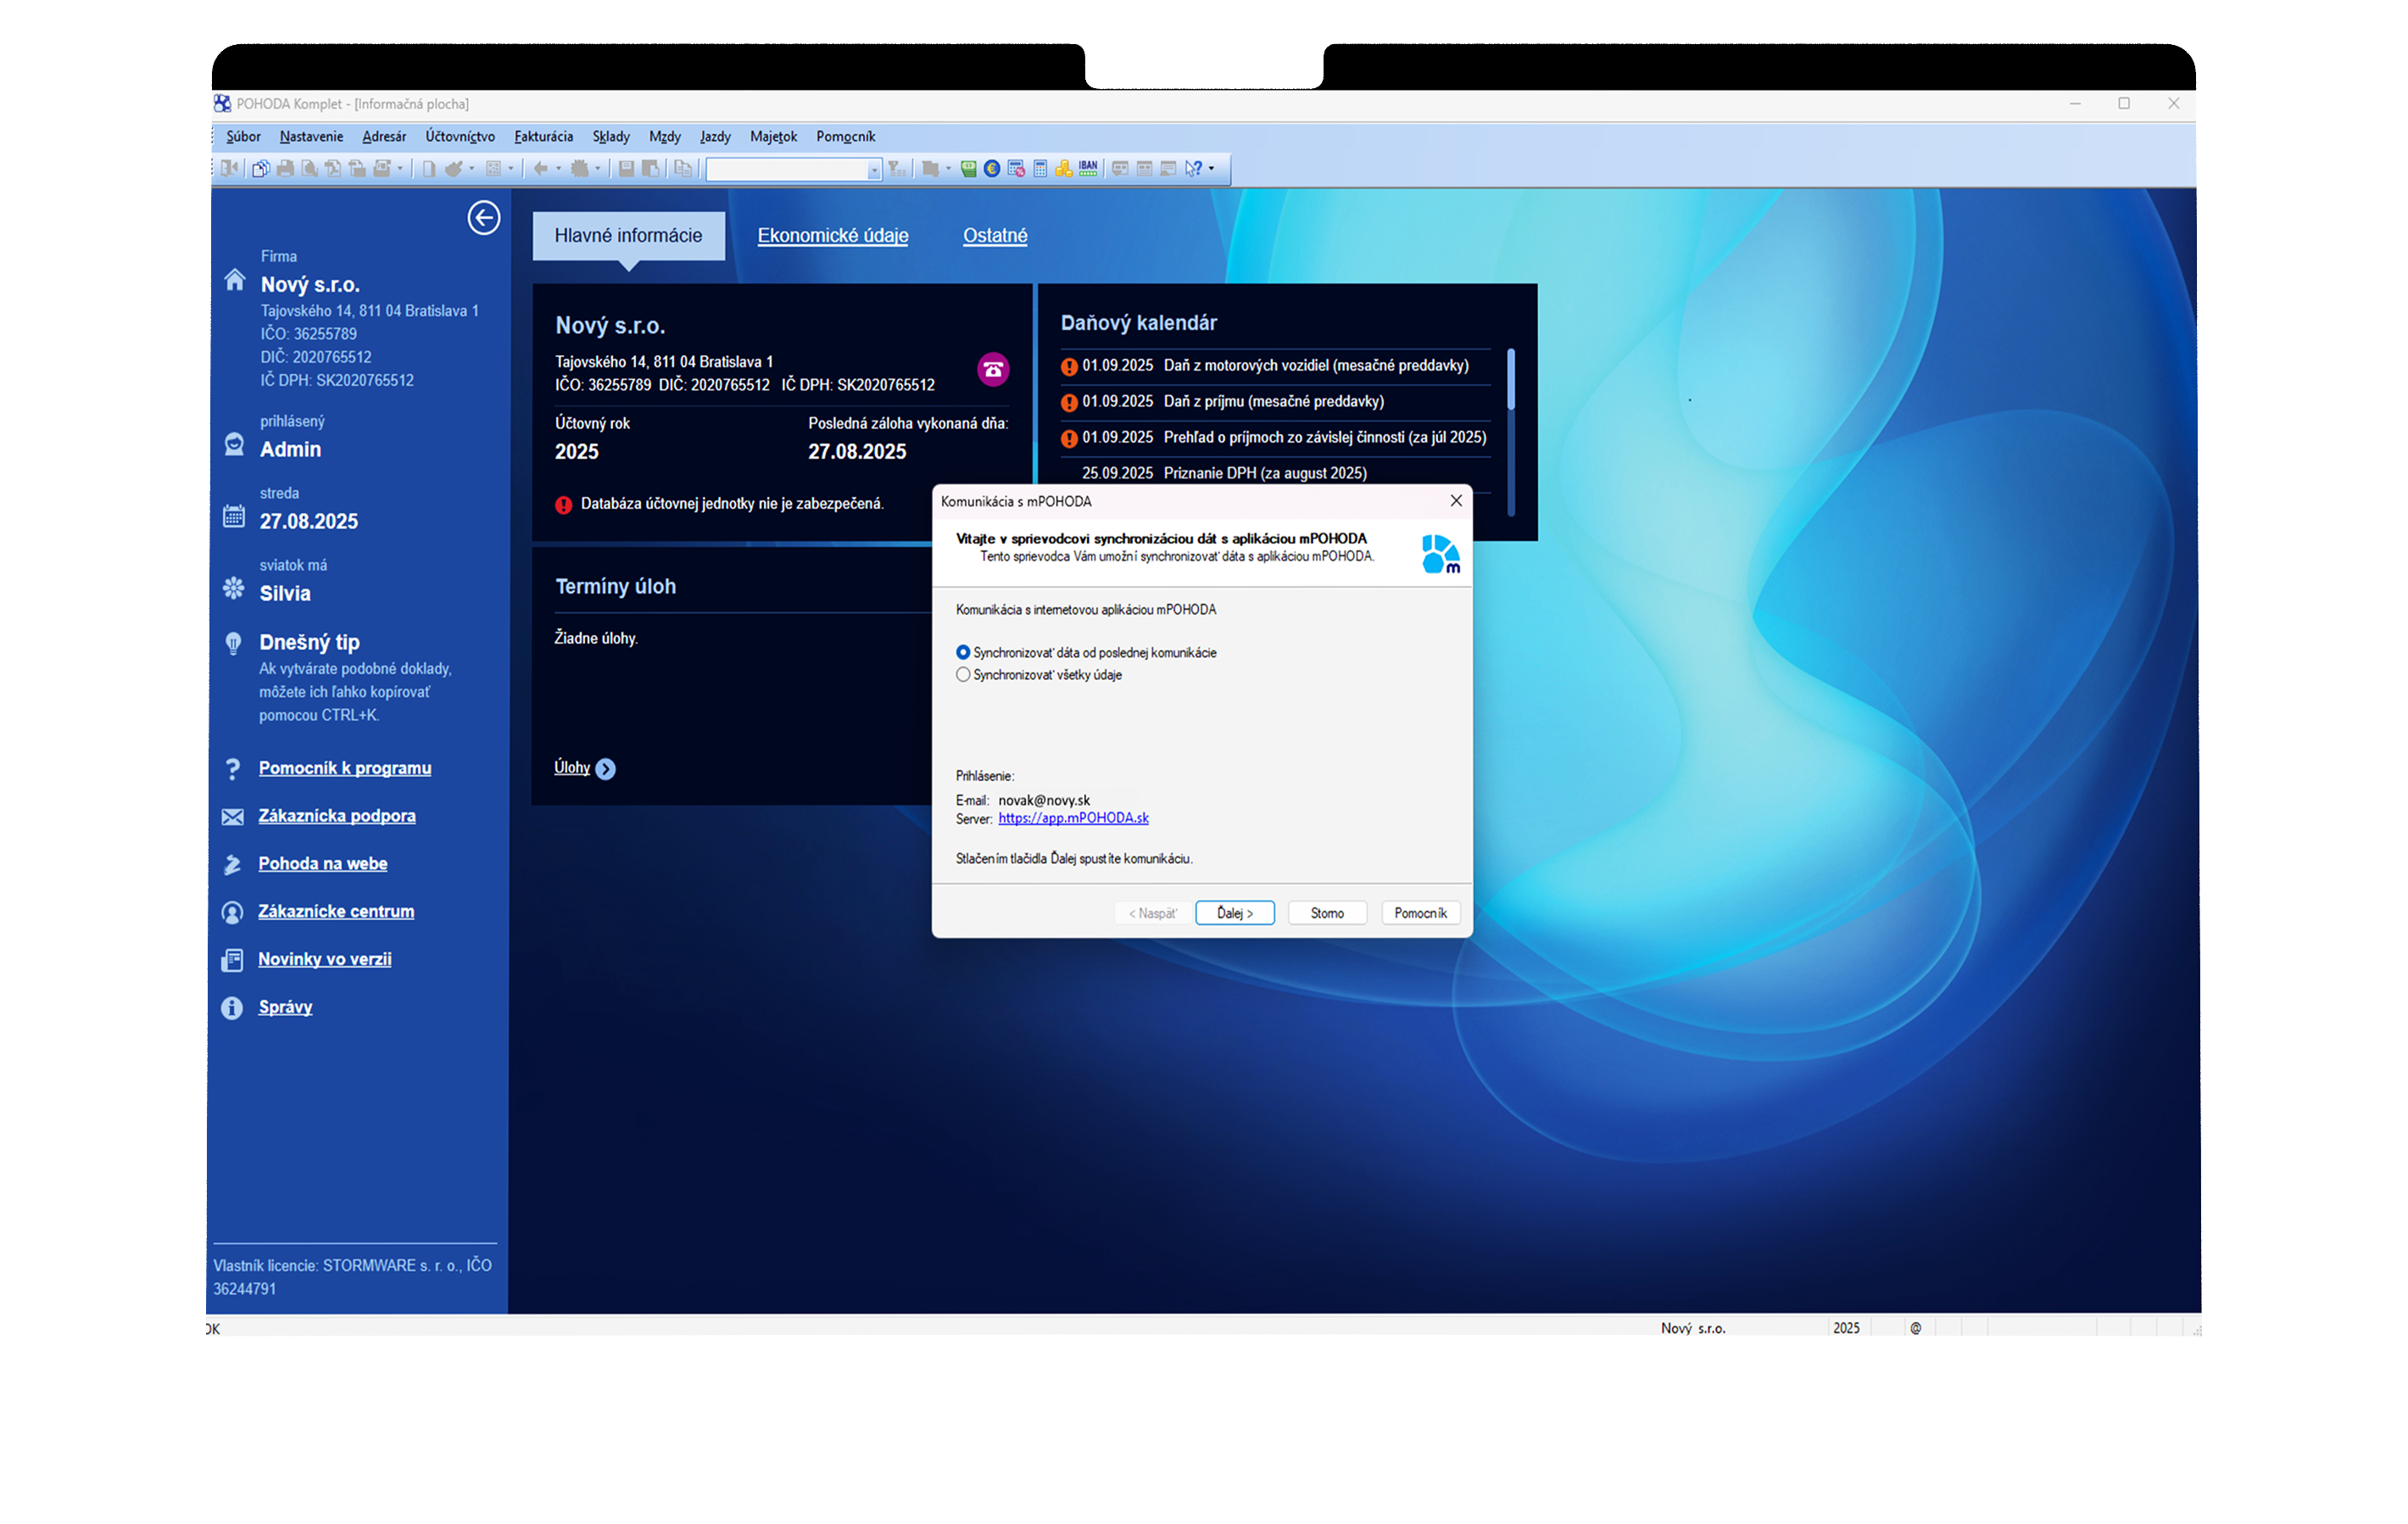Viewport: 2408px width, 1524px height.
Task: Open the Sklady menu
Action: click(x=611, y=137)
